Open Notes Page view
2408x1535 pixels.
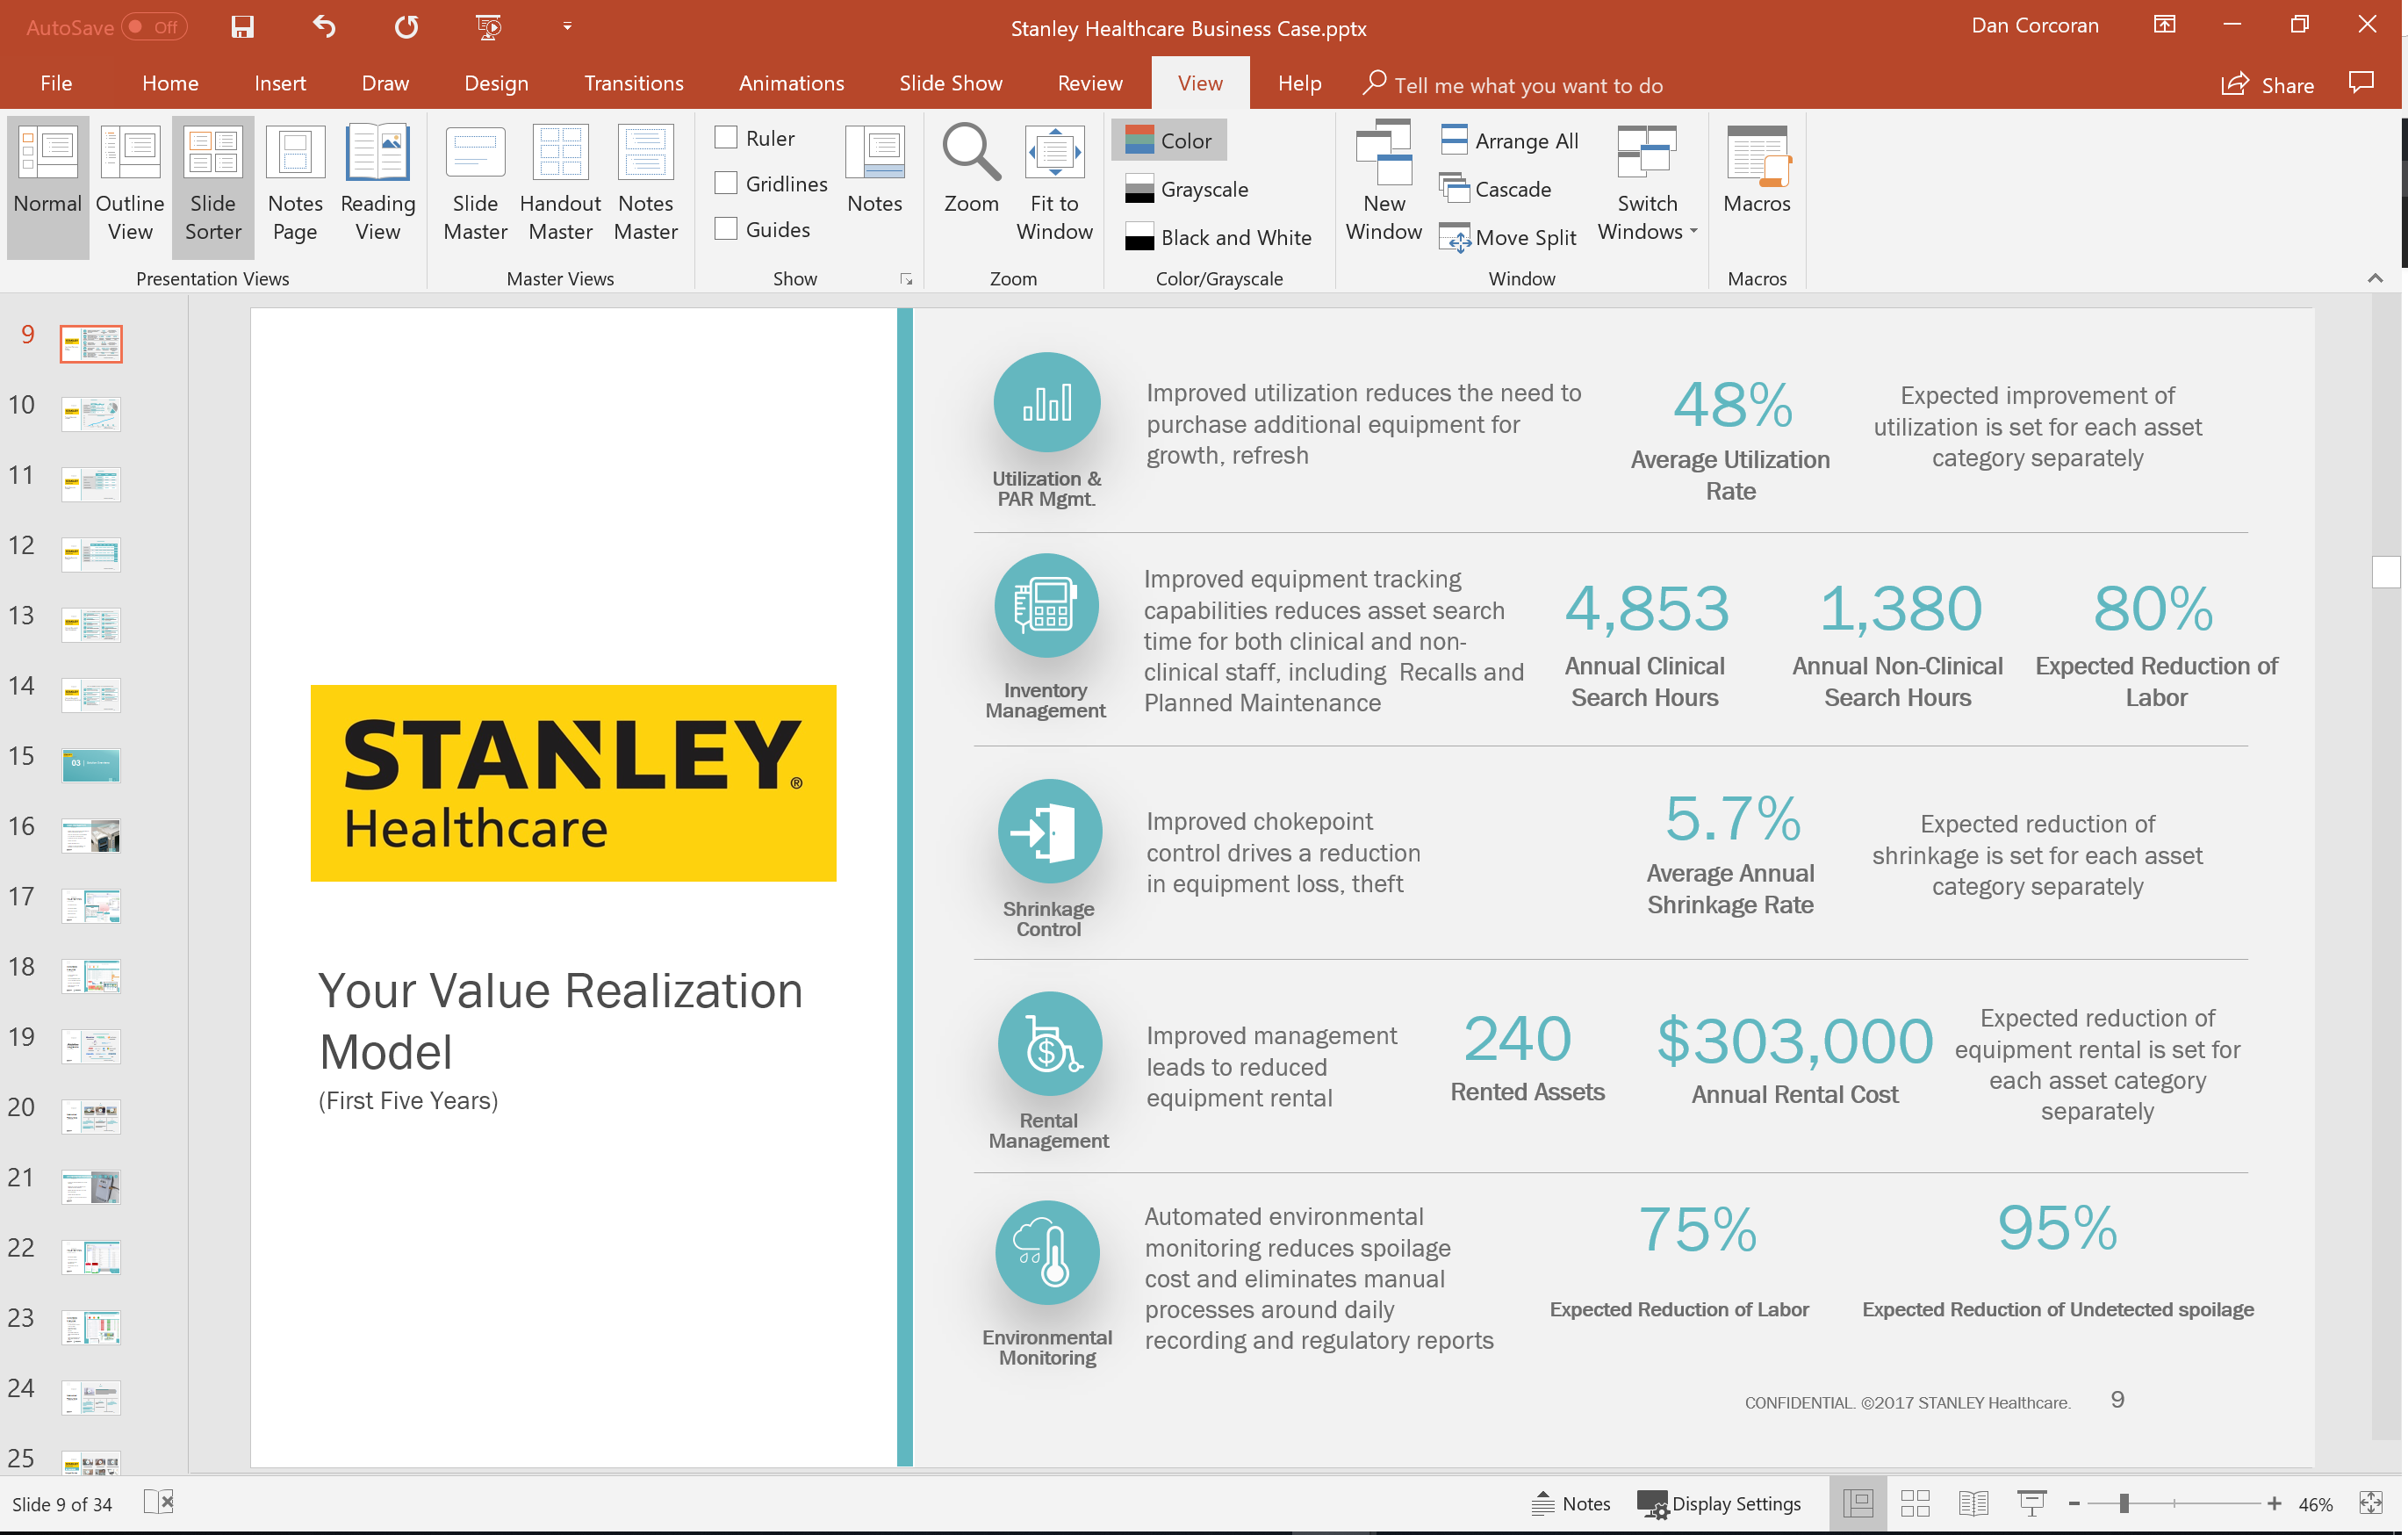(295, 186)
